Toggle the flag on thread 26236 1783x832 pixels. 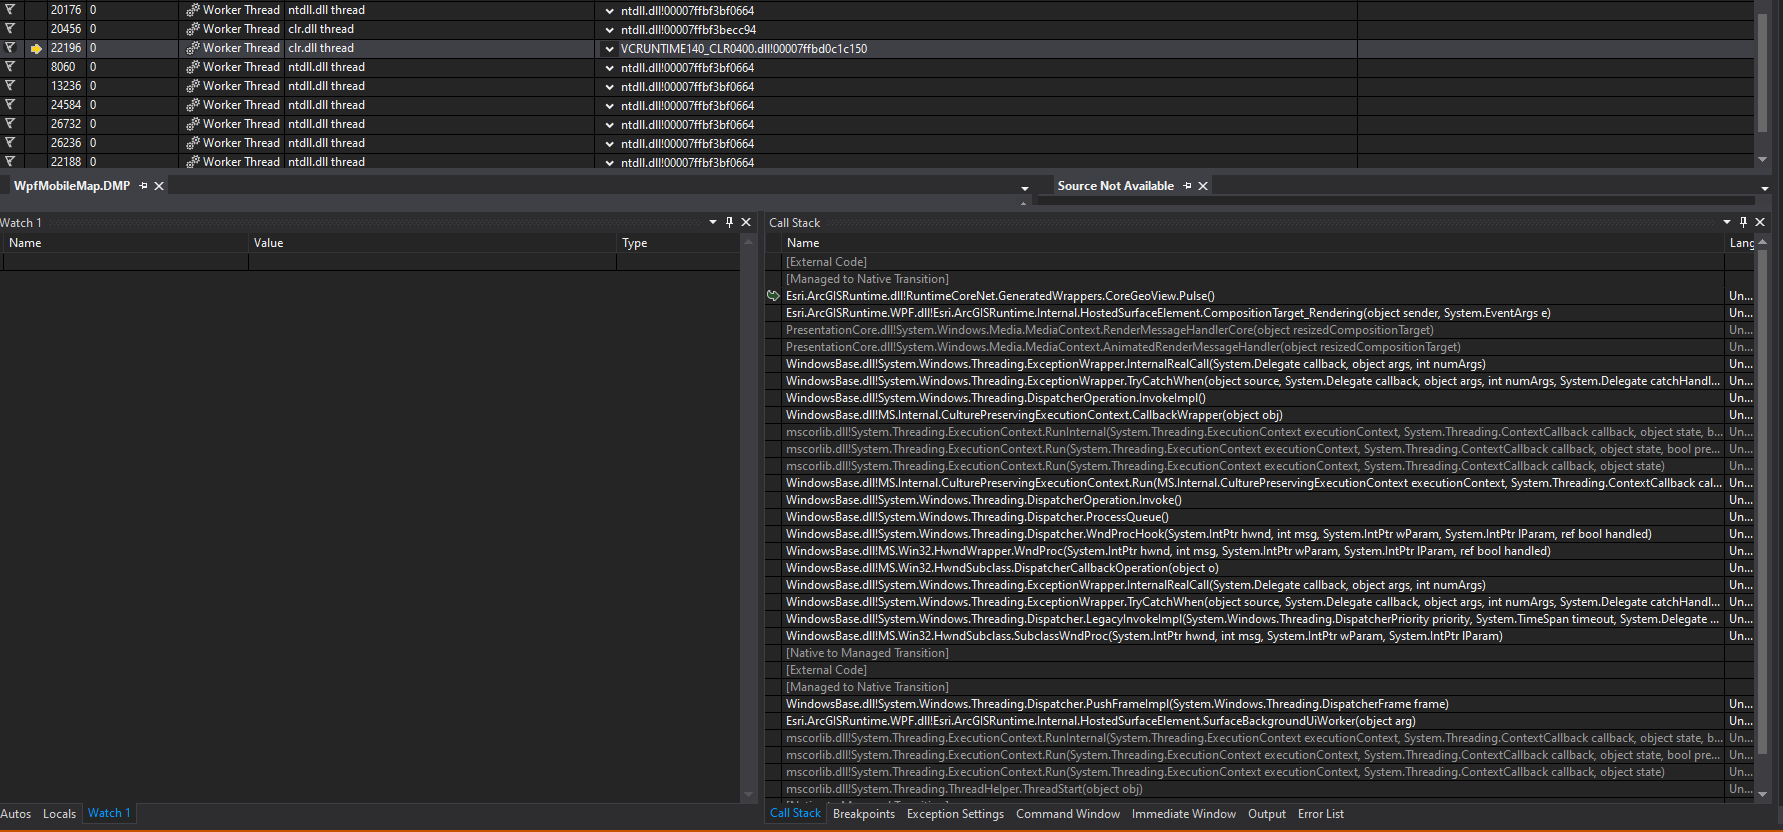coord(10,143)
